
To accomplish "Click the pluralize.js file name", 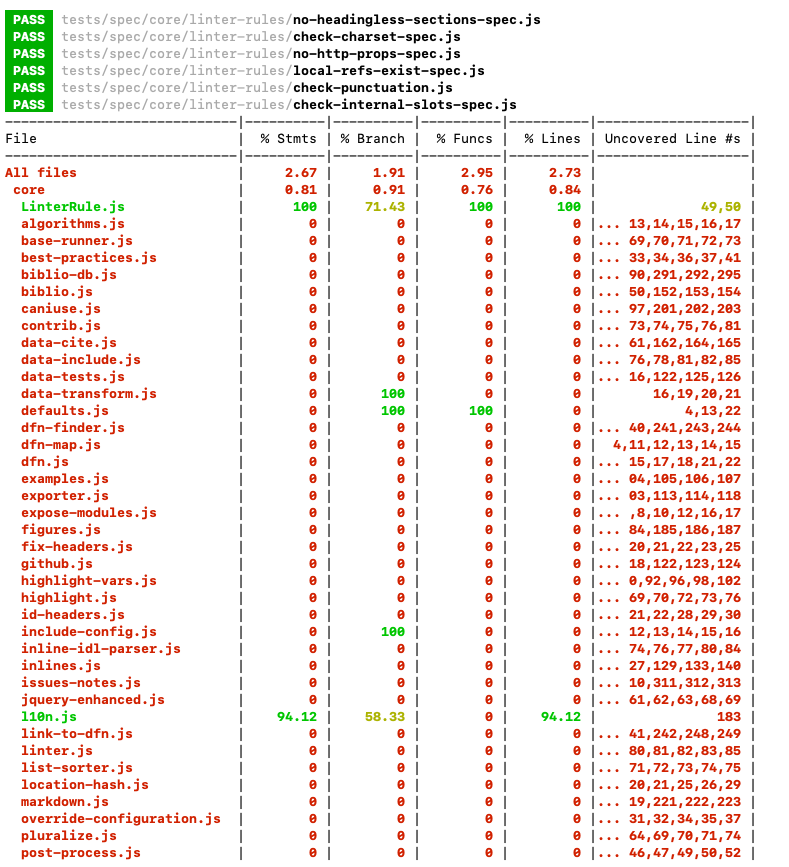I will [69, 836].
